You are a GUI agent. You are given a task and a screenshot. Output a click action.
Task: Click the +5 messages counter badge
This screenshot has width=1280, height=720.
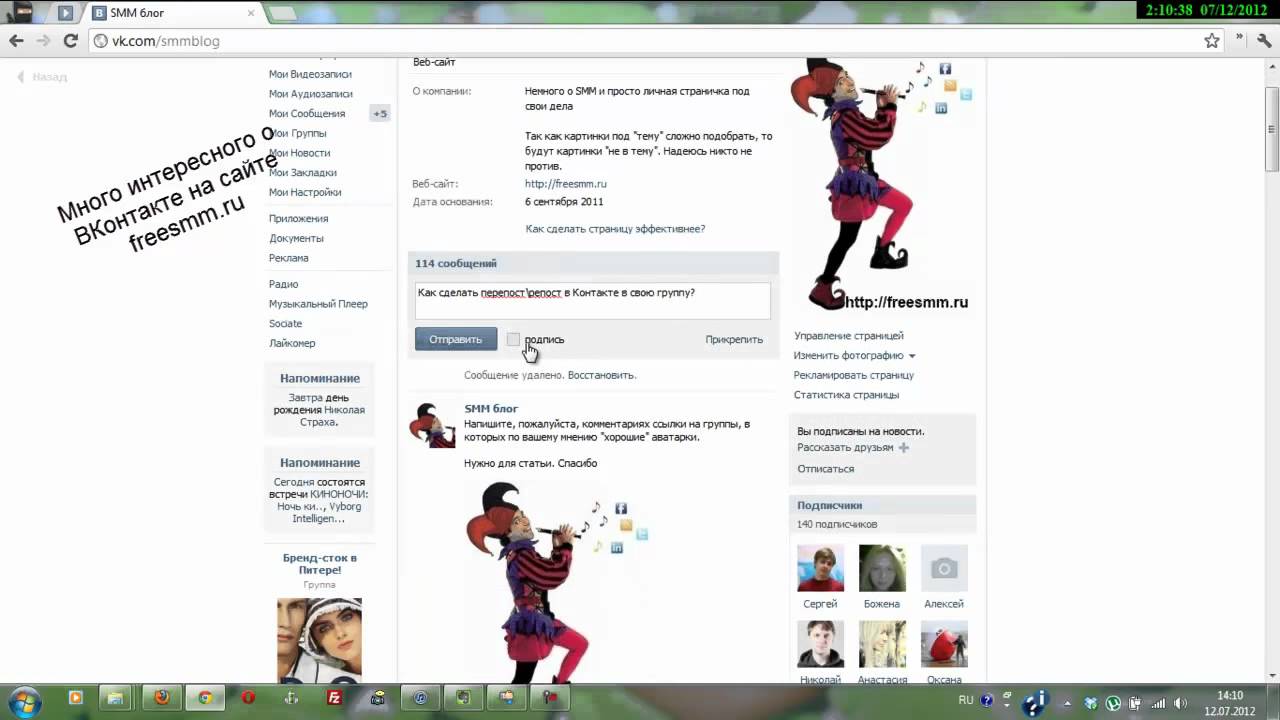coord(380,114)
